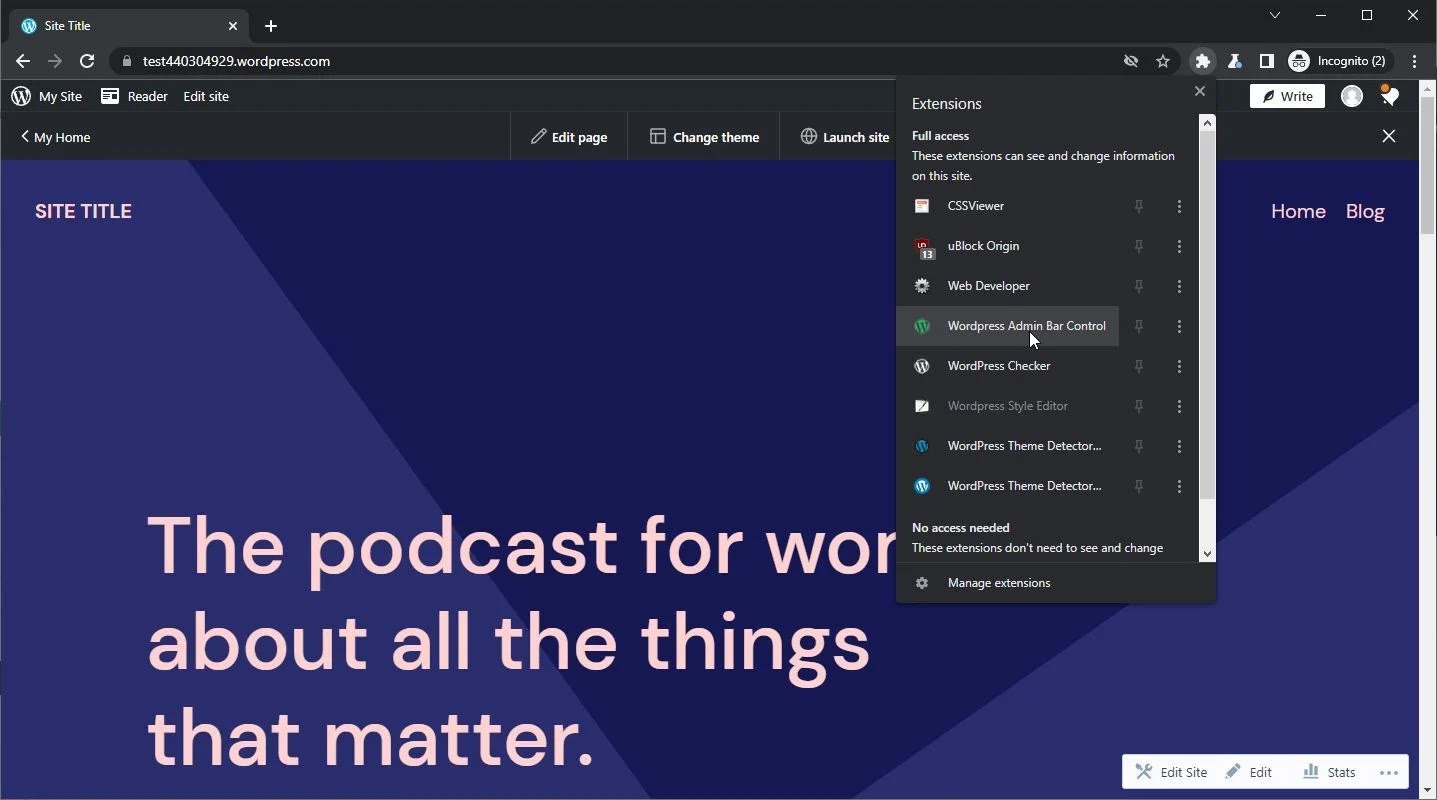Open My Site in admin bar
Image resolution: width=1437 pixels, height=800 pixels.
coord(47,96)
